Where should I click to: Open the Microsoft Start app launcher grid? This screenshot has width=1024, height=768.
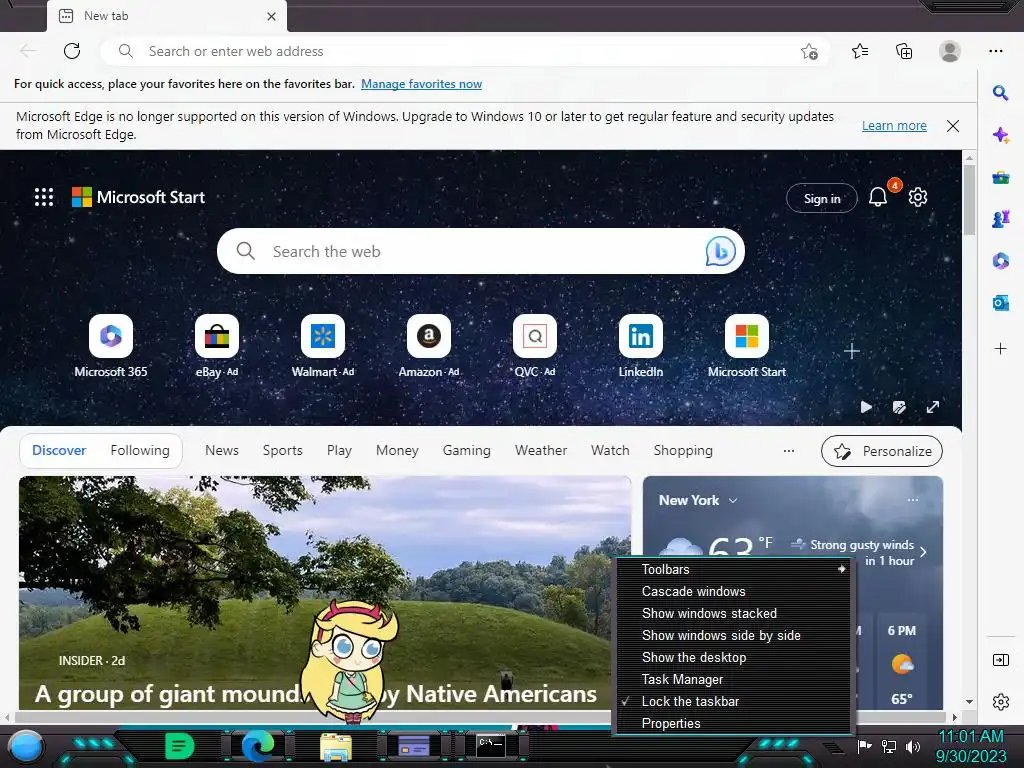coord(44,197)
